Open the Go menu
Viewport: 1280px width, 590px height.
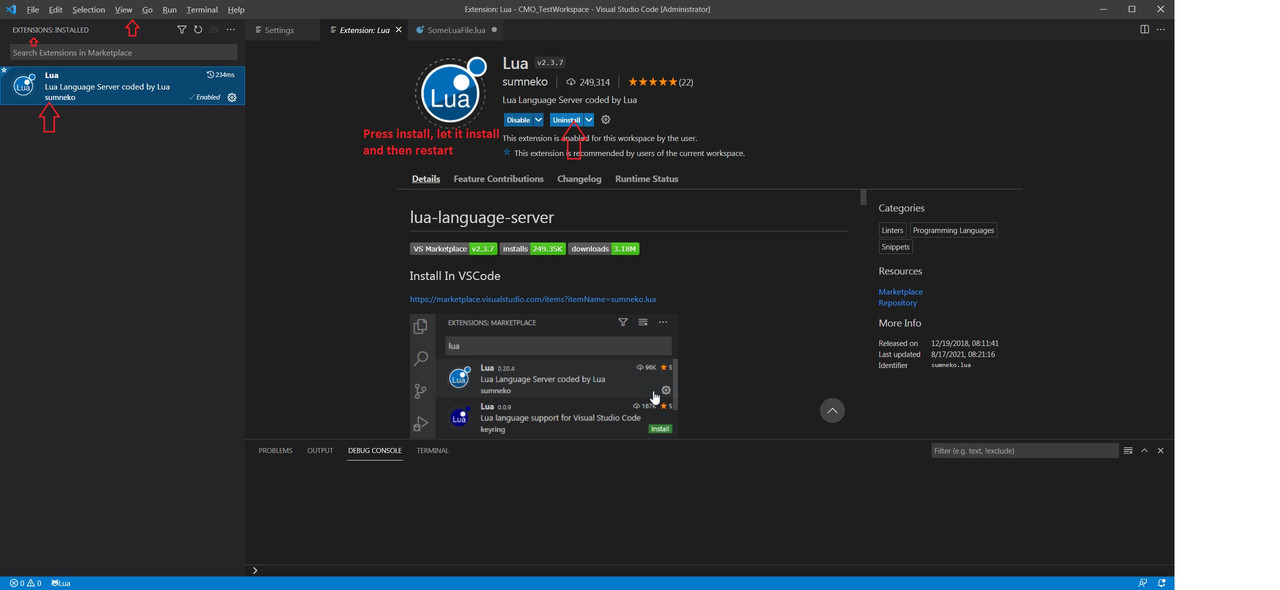pos(147,9)
